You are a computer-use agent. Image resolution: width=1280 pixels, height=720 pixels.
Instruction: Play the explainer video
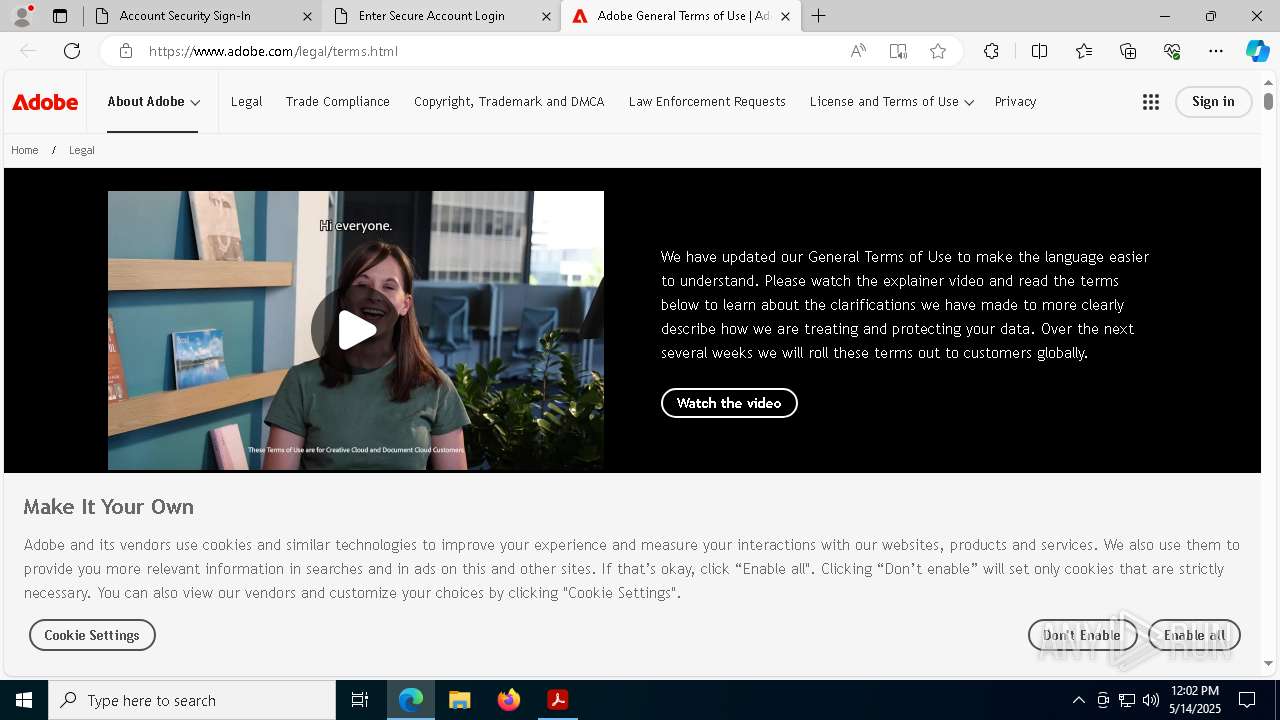tap(356, 330)
